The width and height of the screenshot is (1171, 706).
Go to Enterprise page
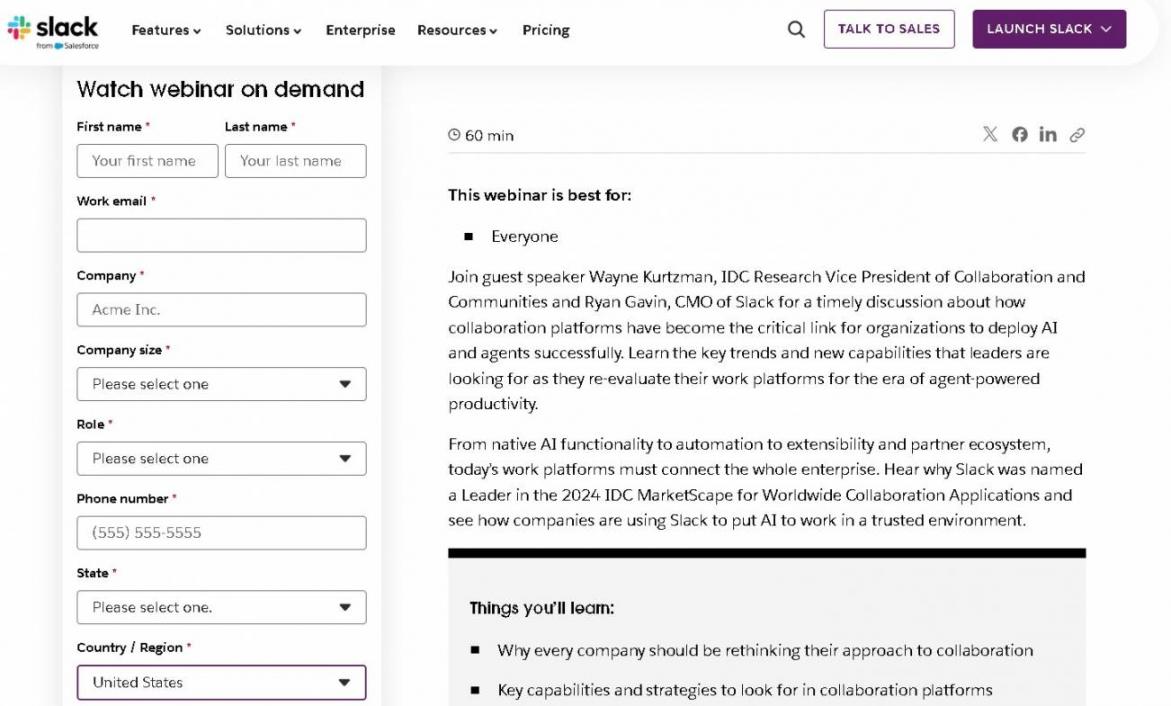pos(360,30)
